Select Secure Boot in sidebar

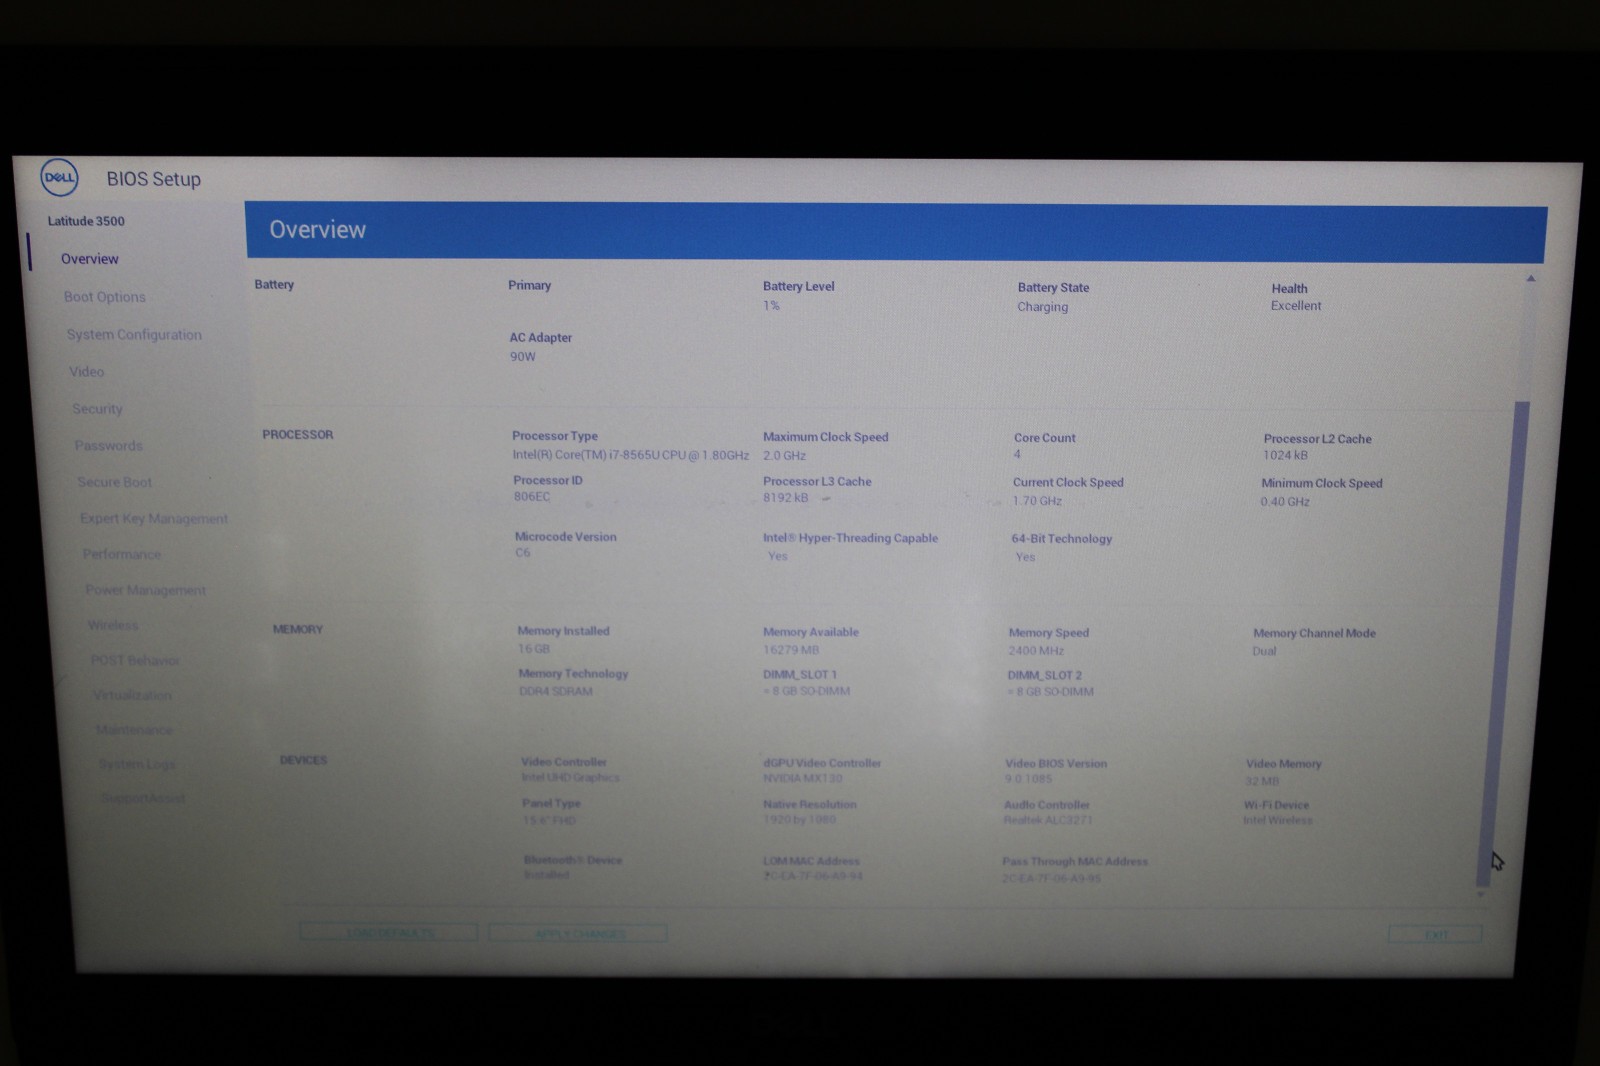click(114, 482)
